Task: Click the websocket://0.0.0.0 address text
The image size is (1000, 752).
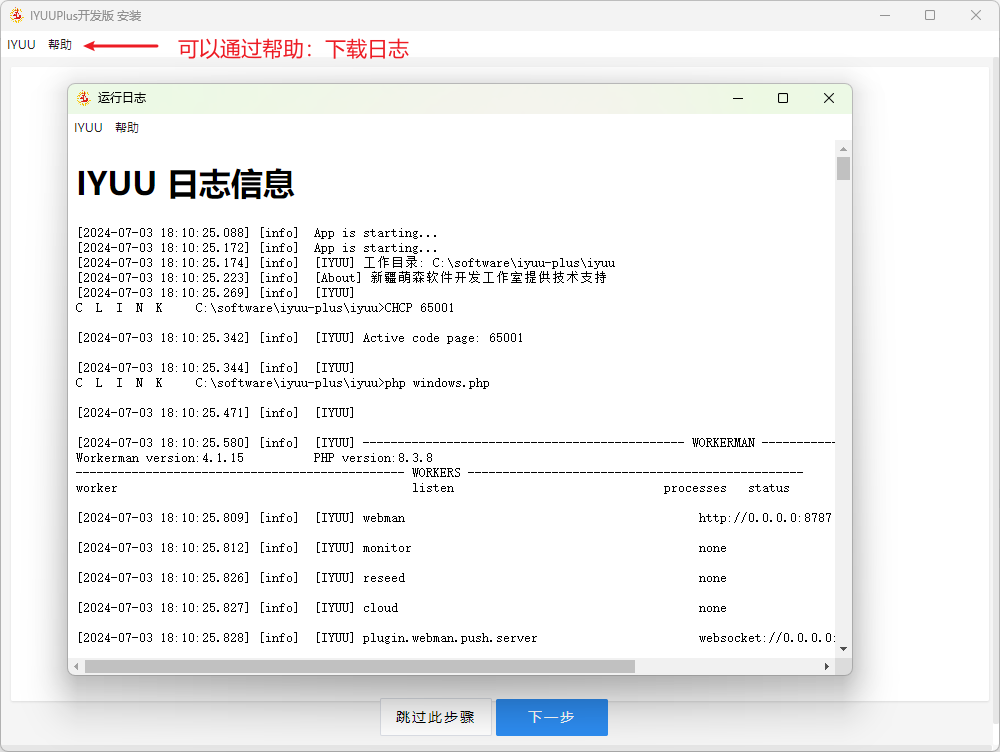Action: click(x=767, y=638)
